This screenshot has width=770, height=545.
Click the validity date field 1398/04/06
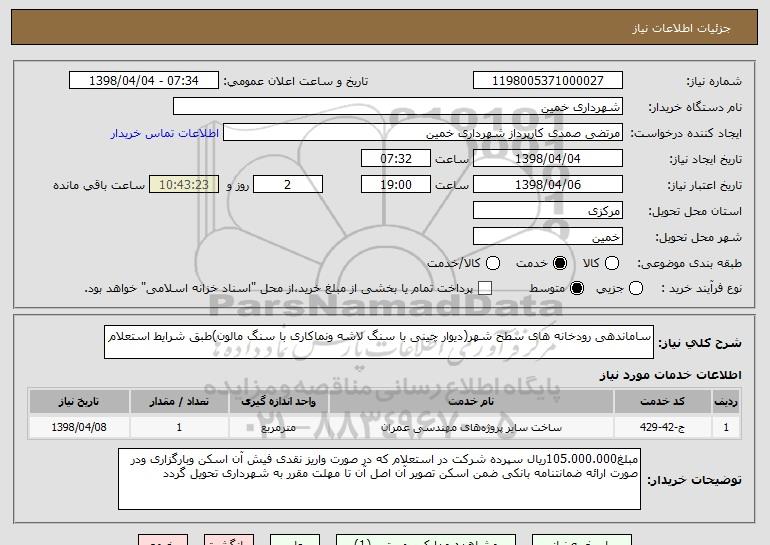(548, 185)
